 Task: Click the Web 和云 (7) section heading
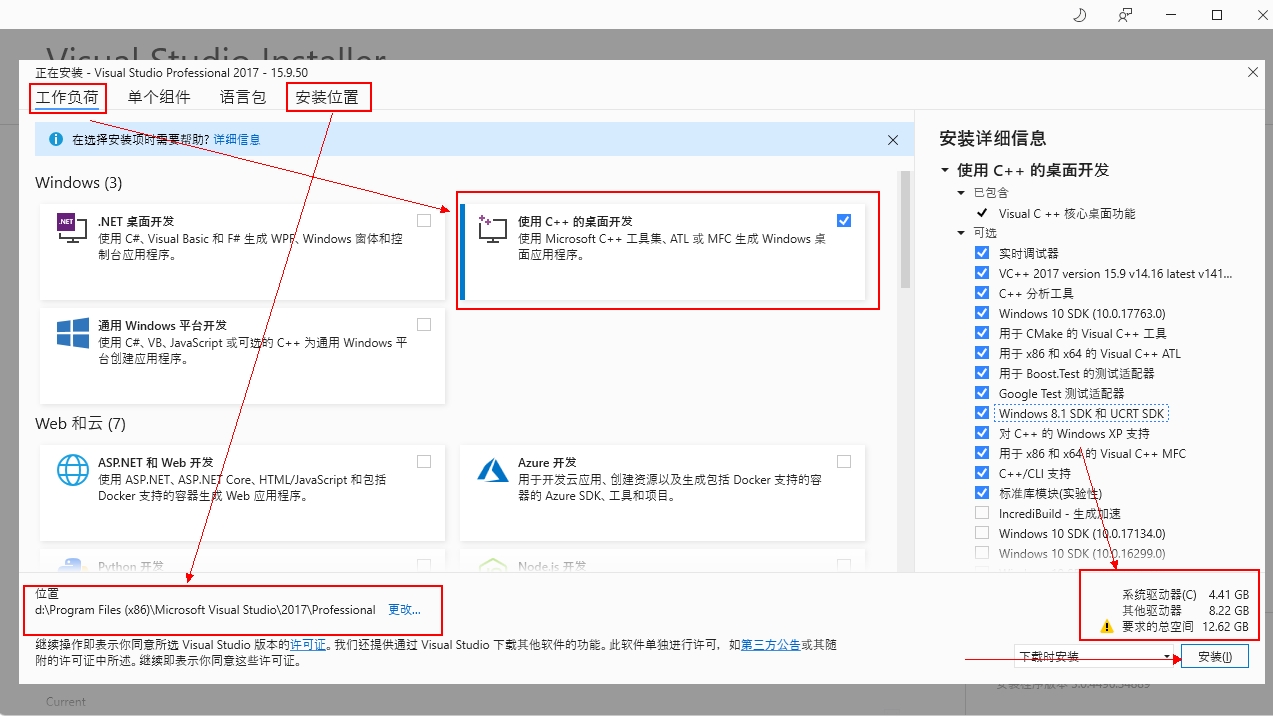(x=80, y=423)
